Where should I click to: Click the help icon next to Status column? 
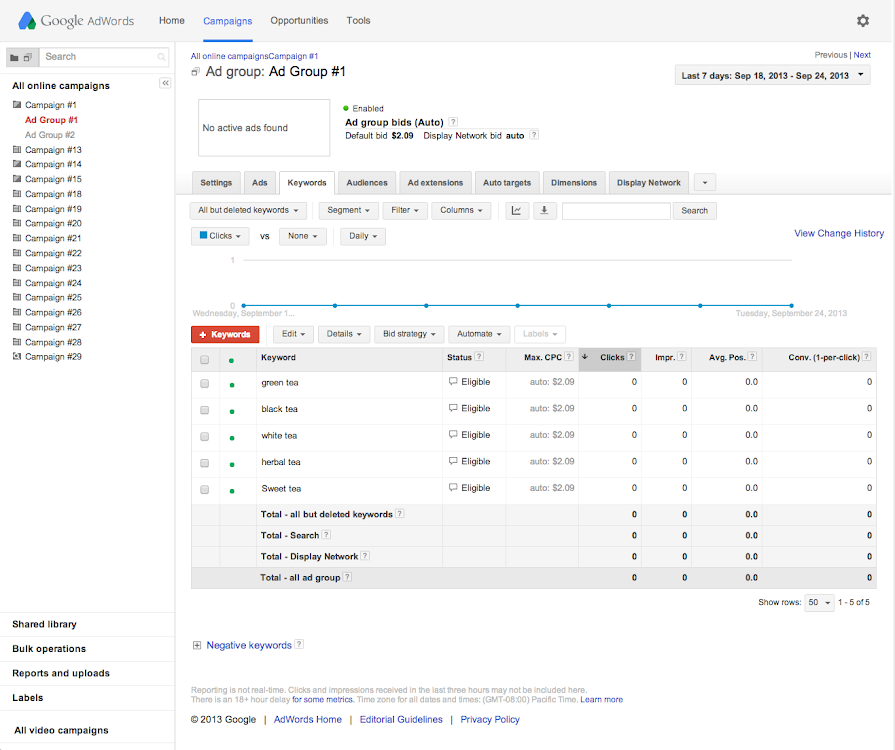(479, 357)
